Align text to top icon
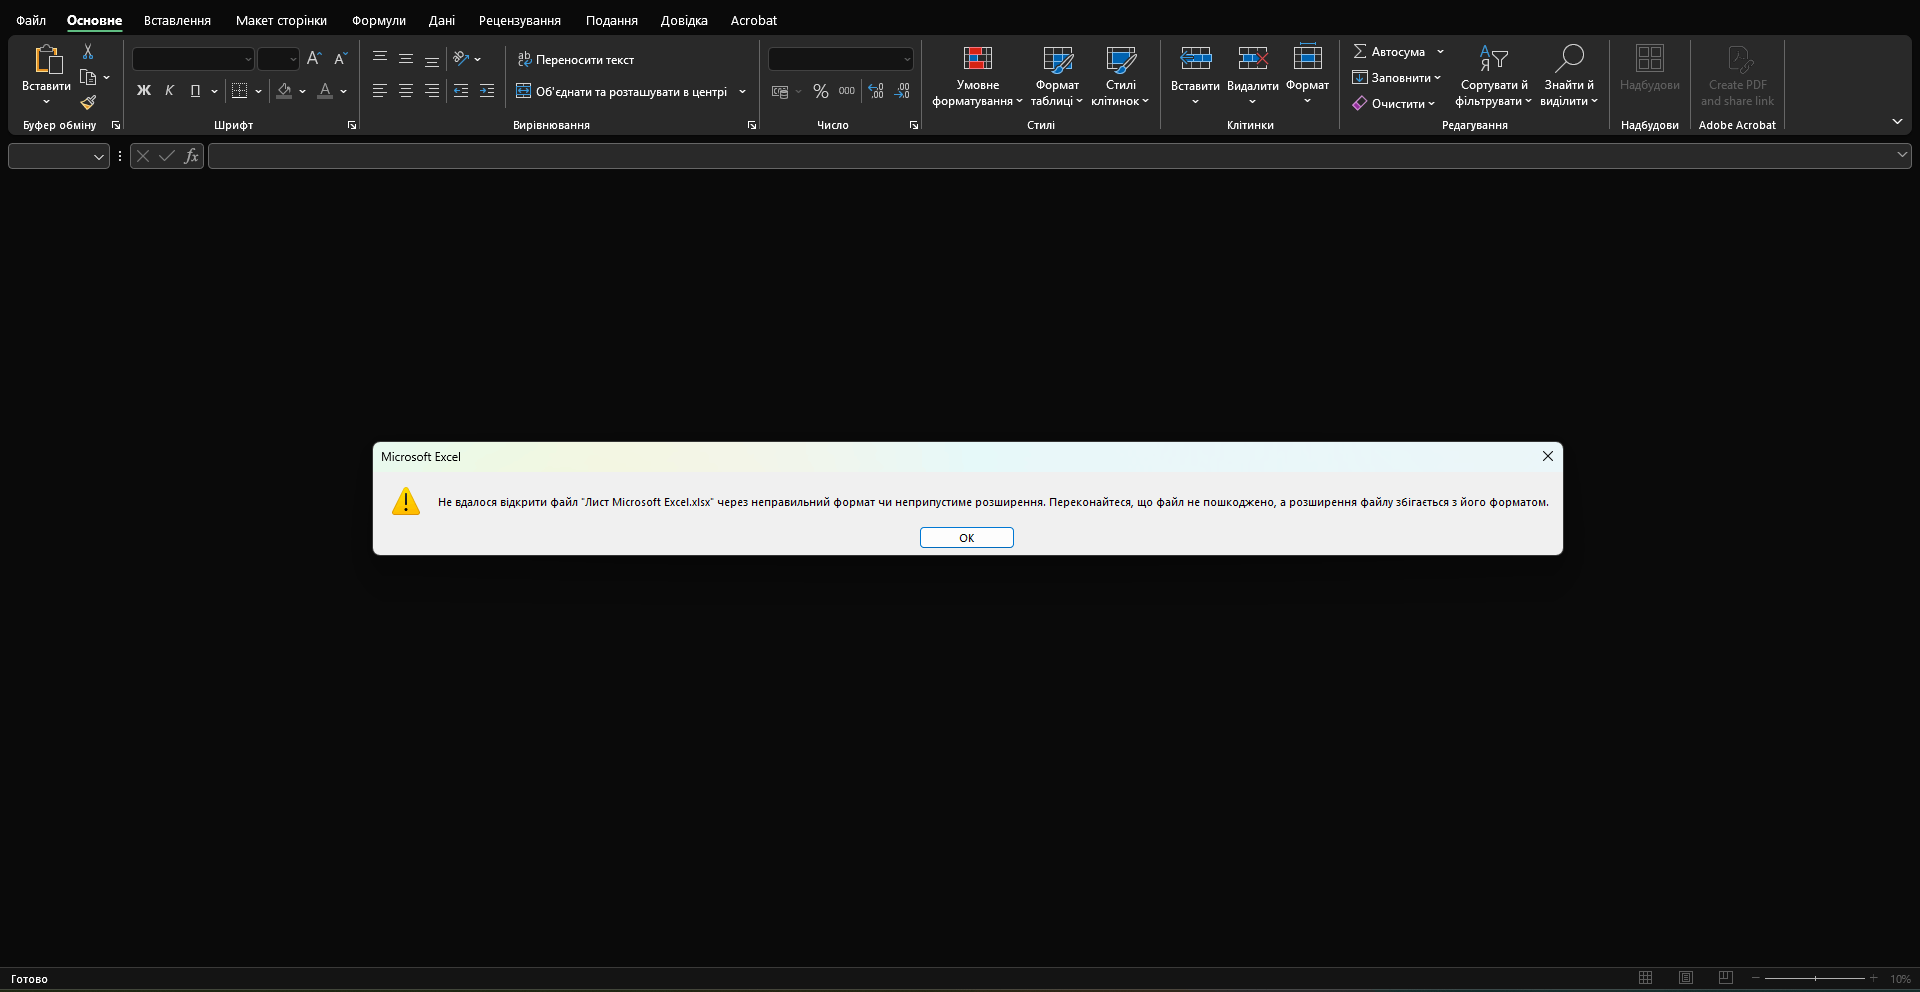 (380, 59)
